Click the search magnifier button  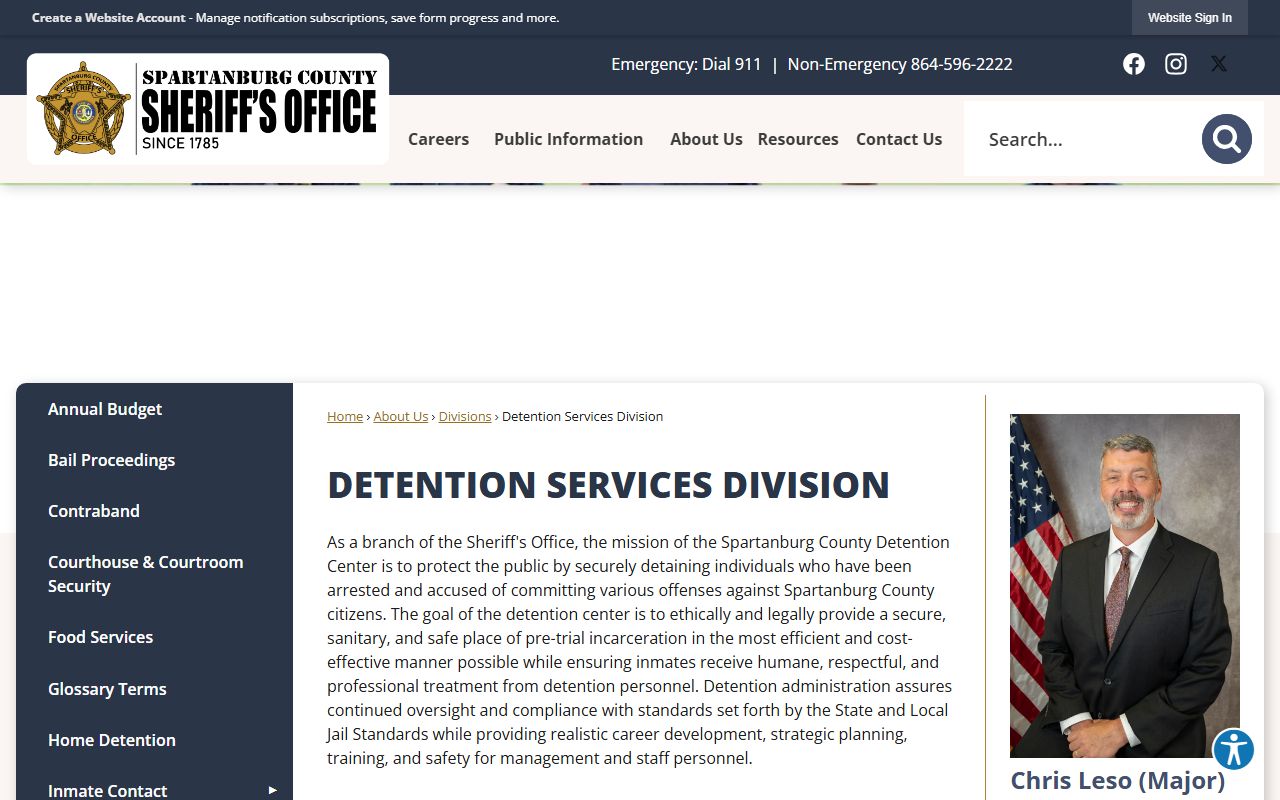1227,139
